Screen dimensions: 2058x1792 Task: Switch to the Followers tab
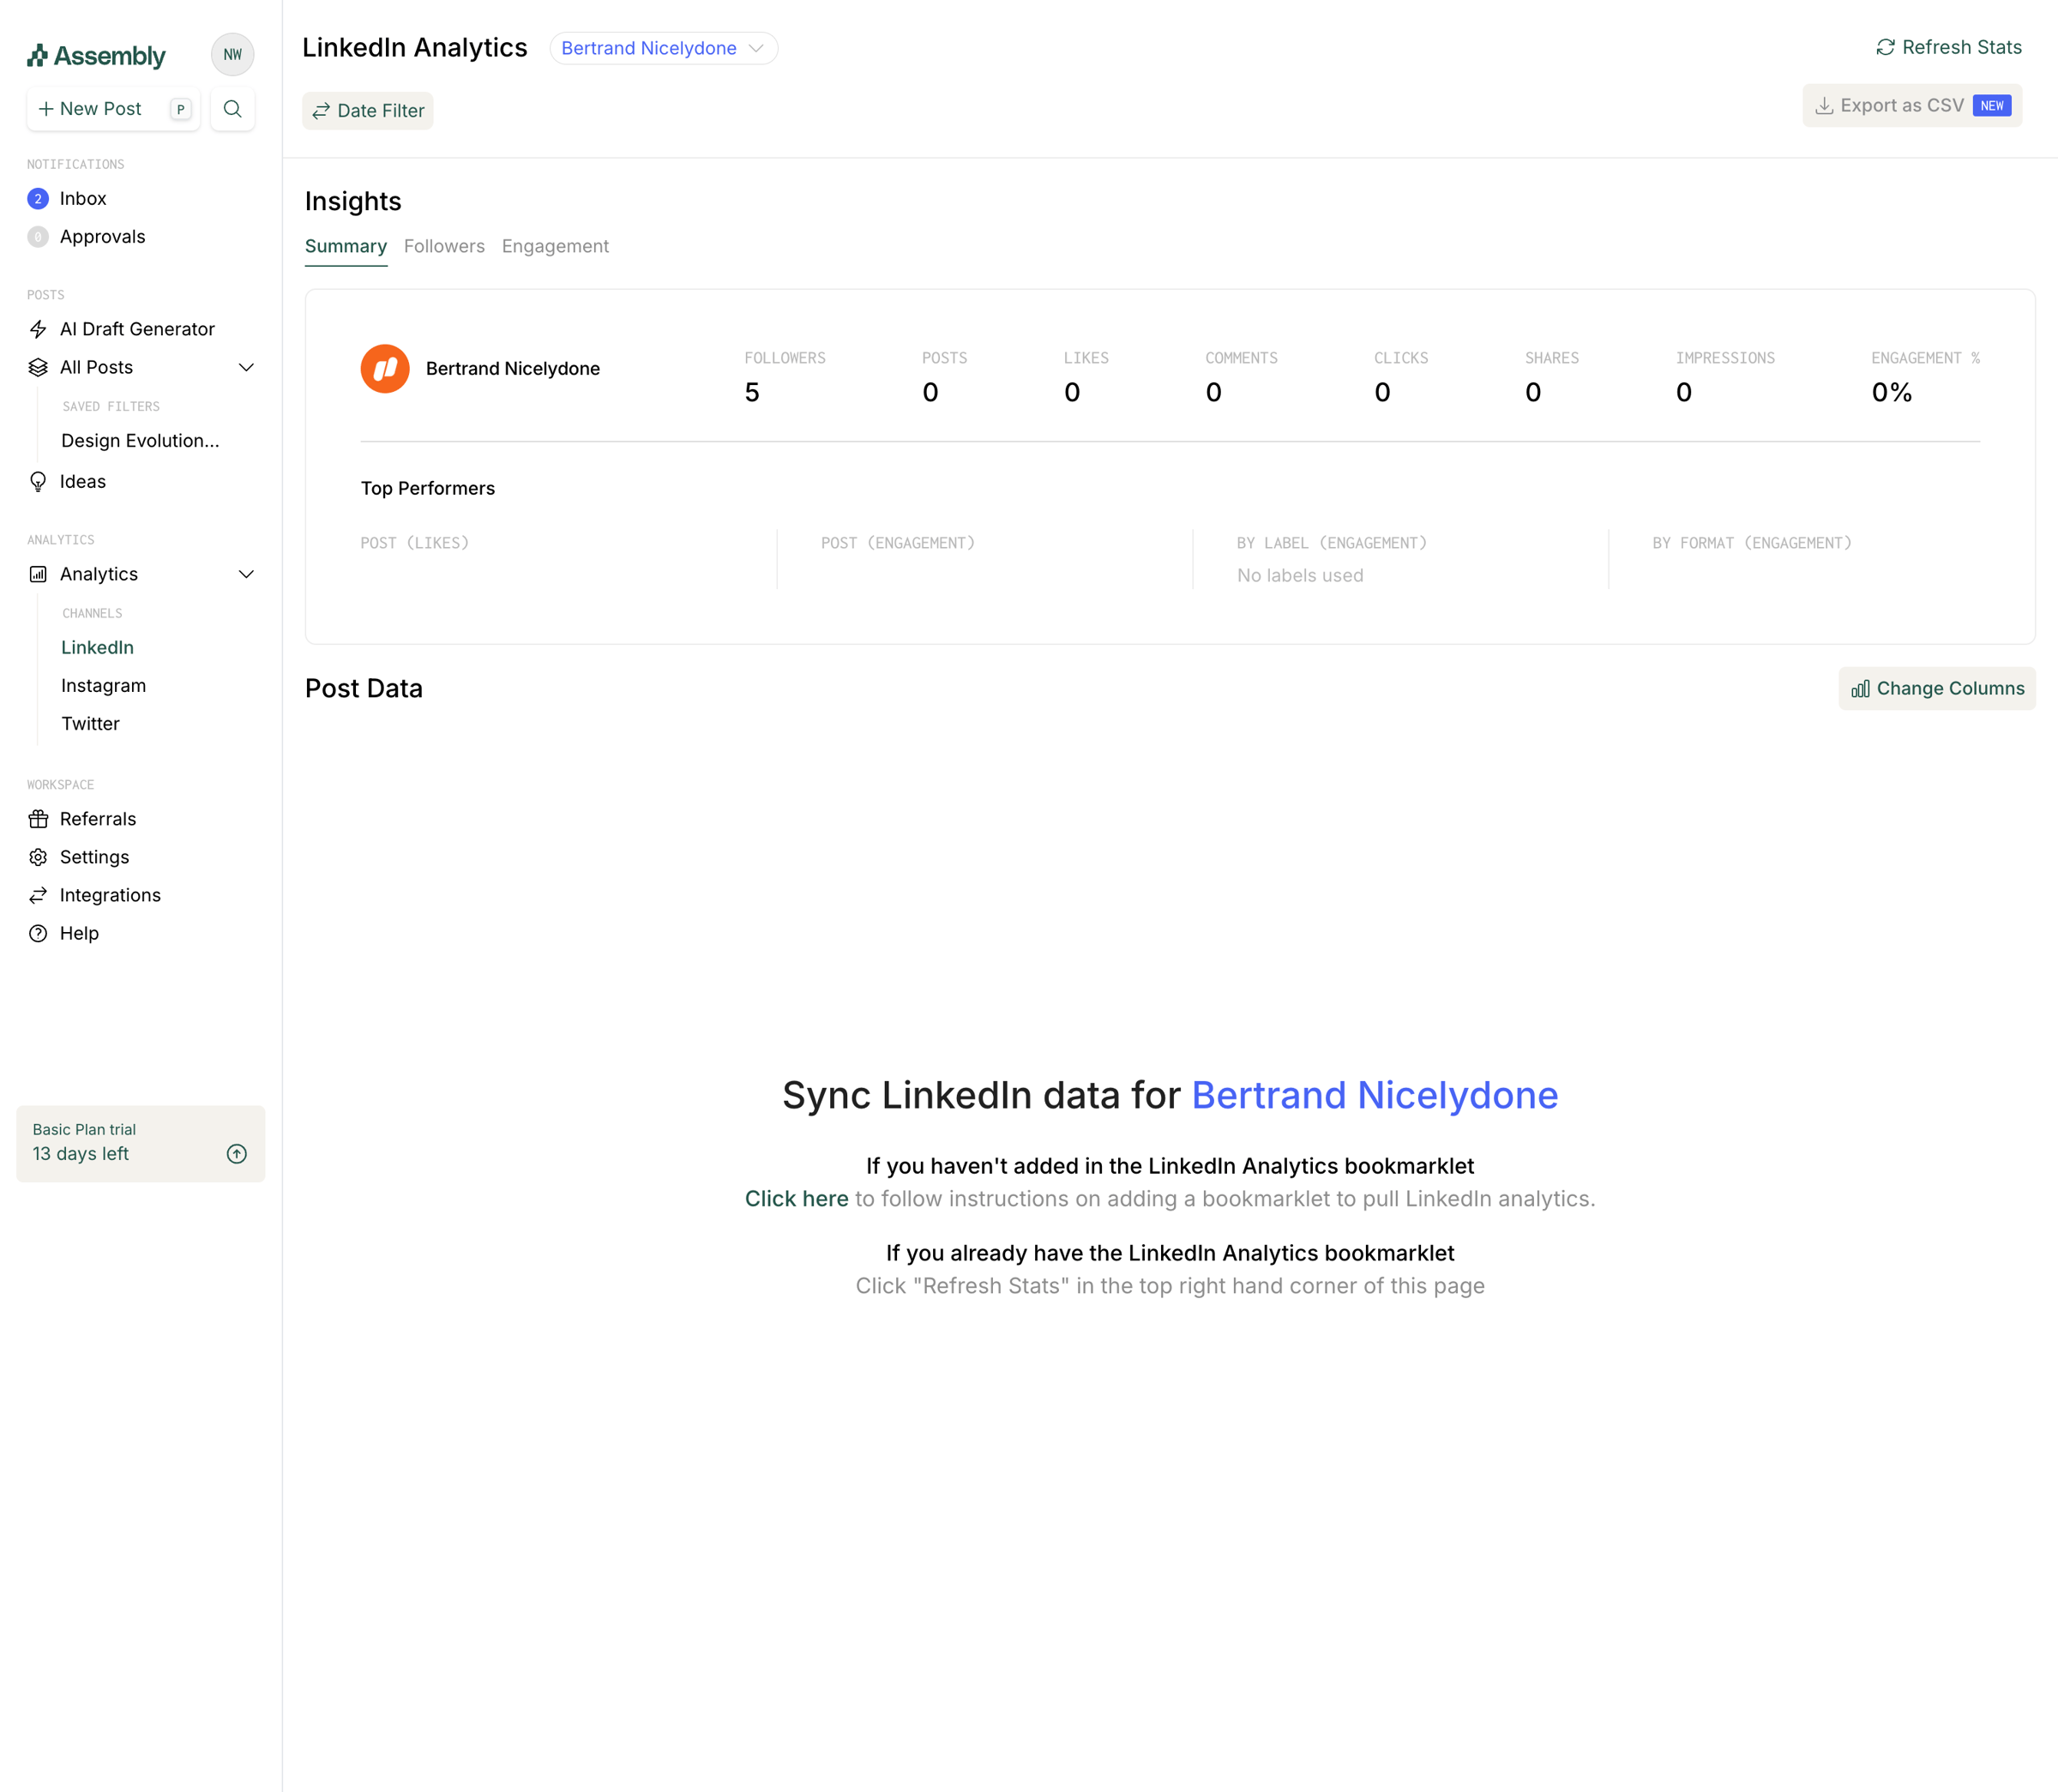[444, 246]
